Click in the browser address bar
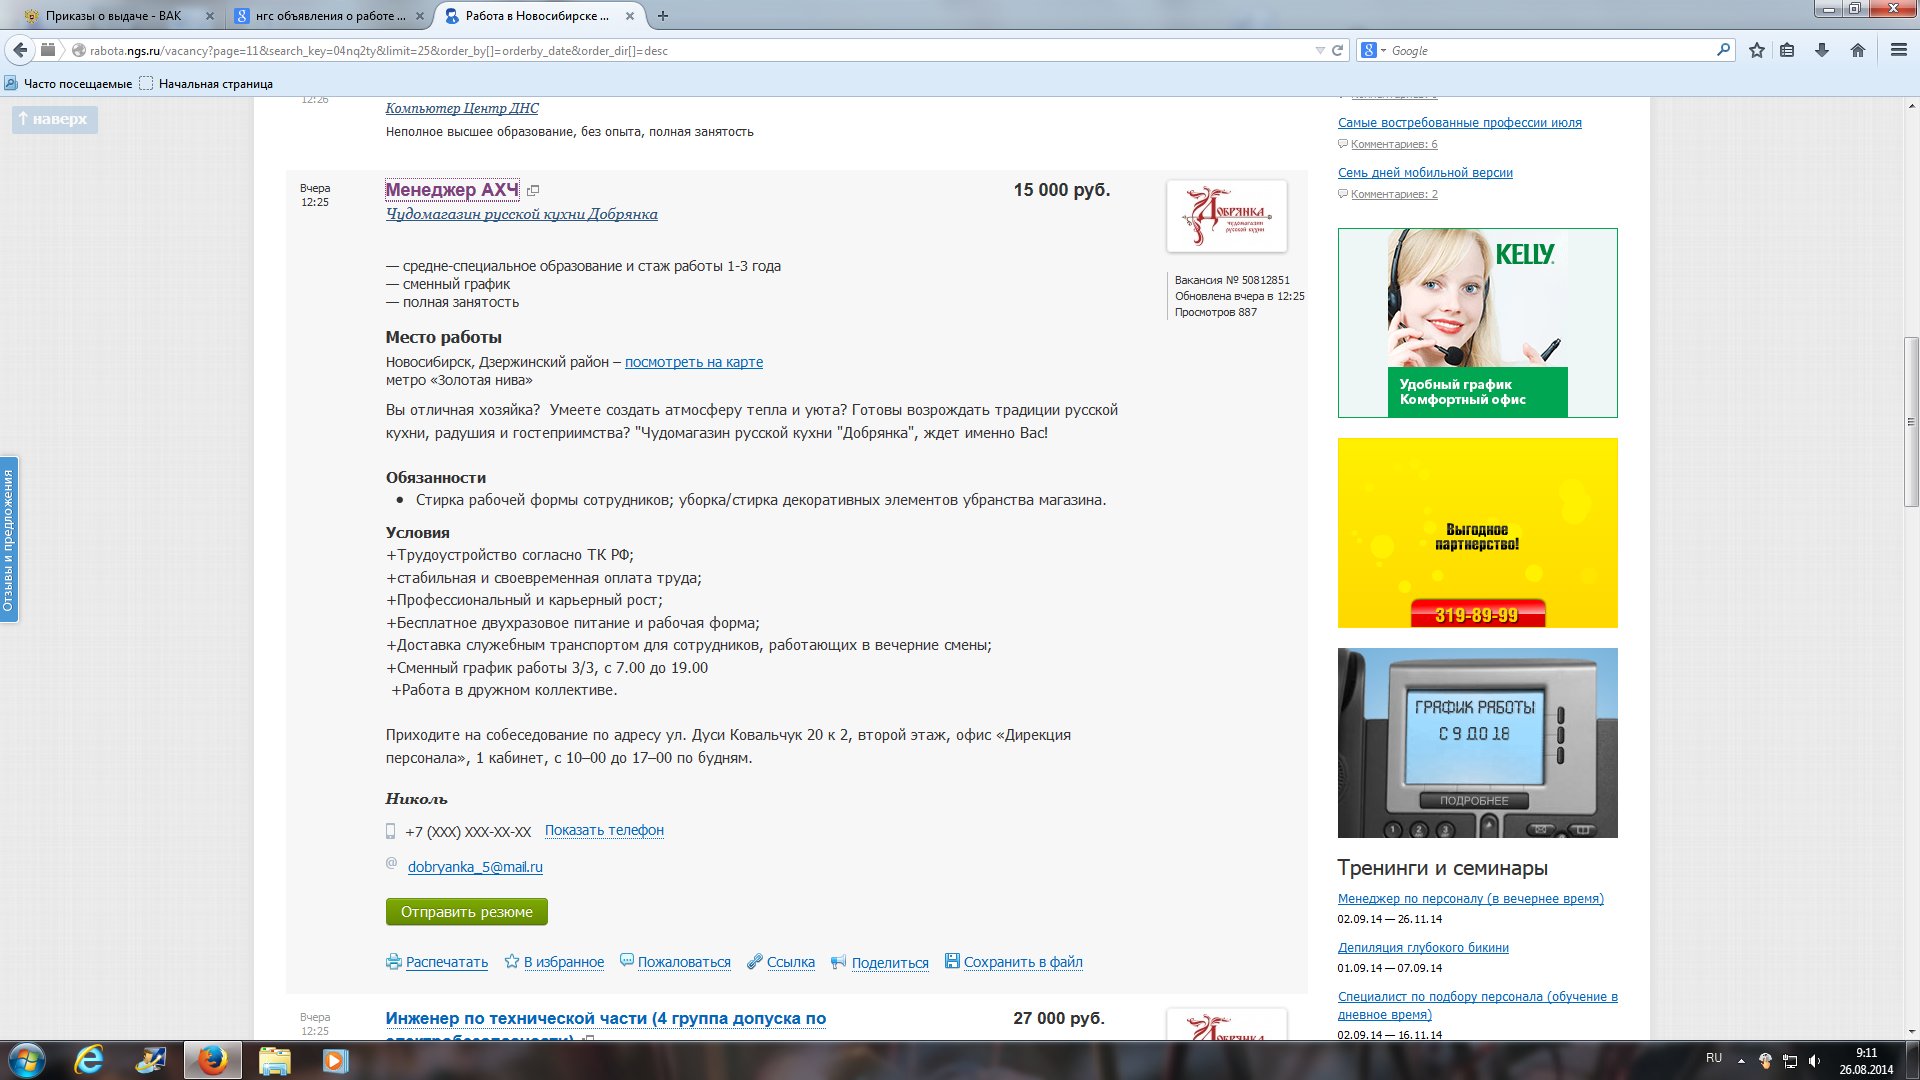 pyautogui.click(x=690, y=50)
